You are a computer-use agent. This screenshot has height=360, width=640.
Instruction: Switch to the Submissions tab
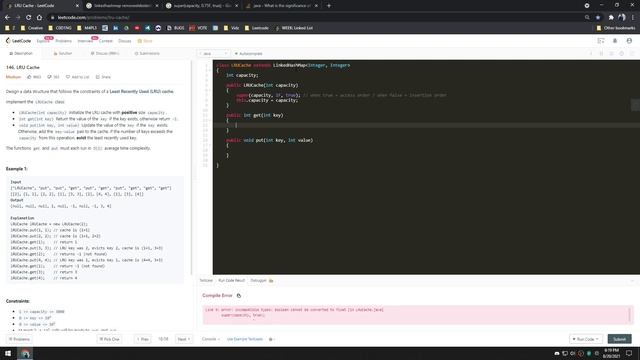click(147, 53)
